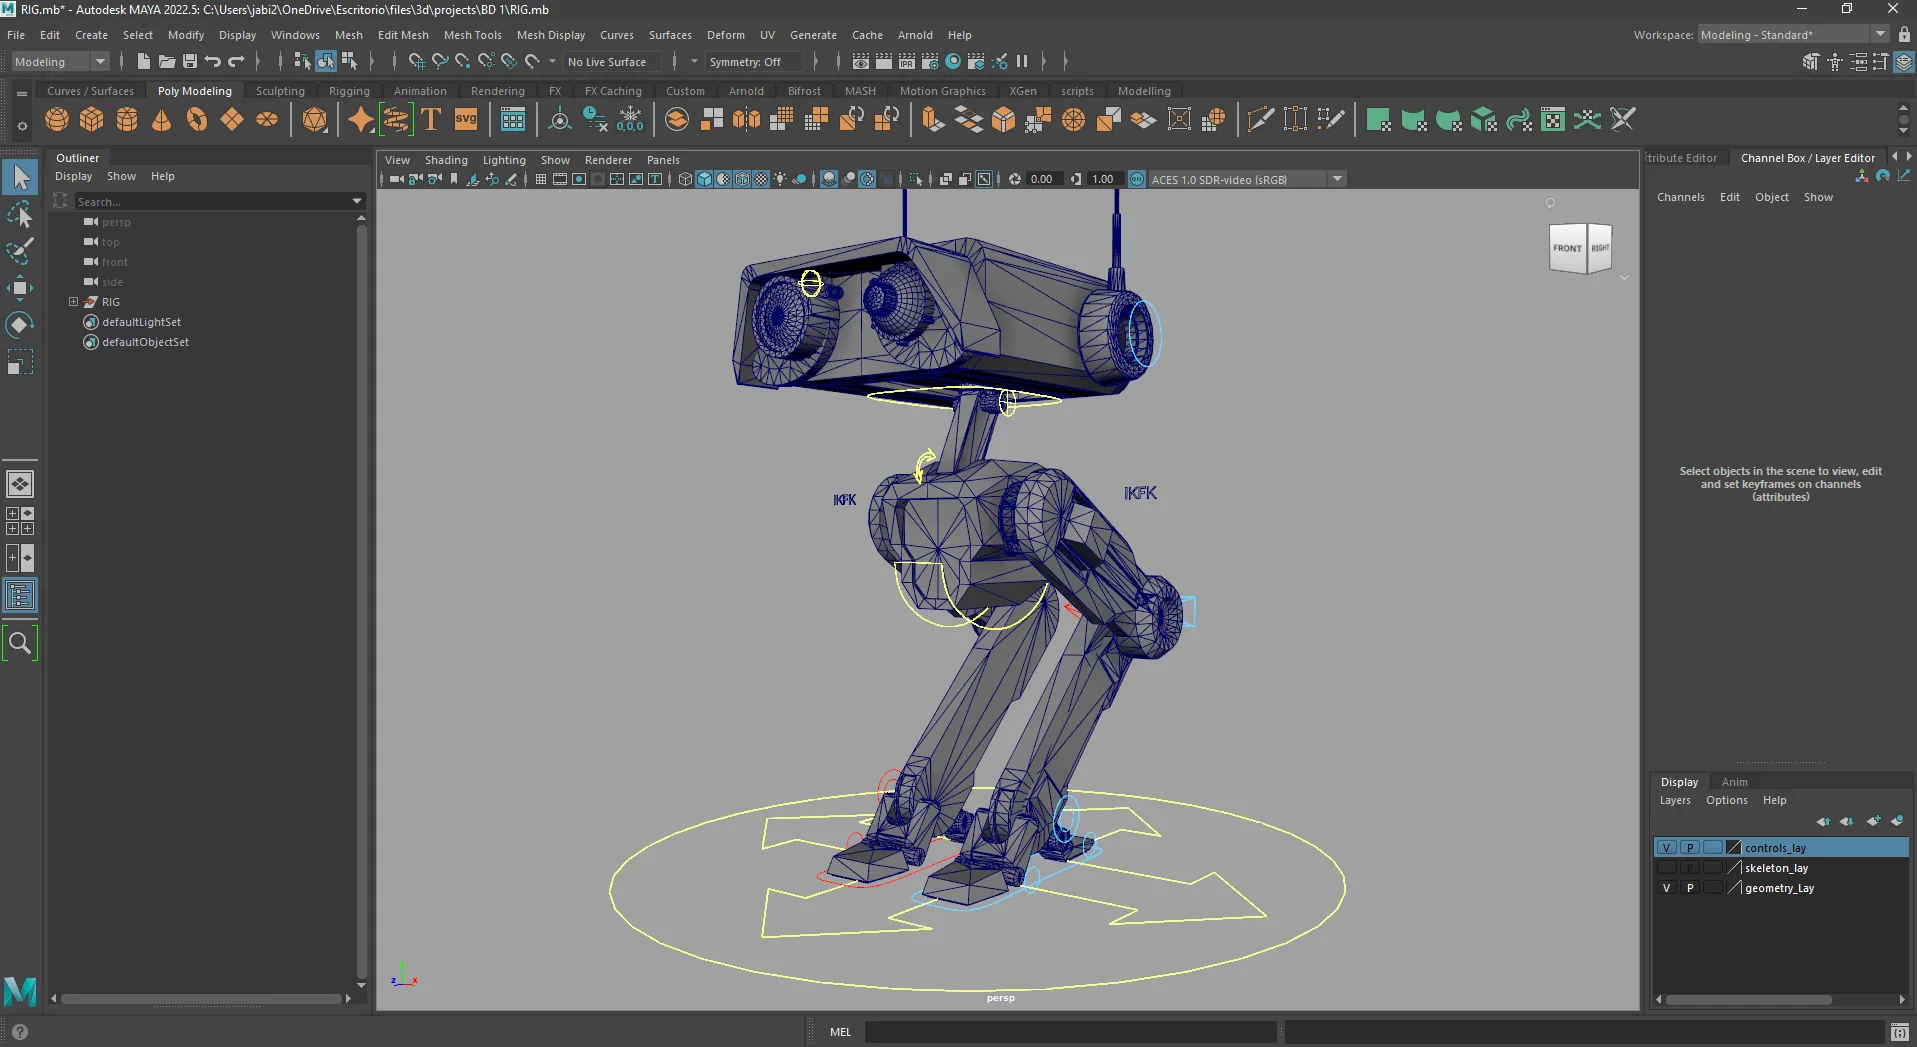Select the polygon Type text tool
This screenshot has height=1047, width=1917.
coord(431,120)
